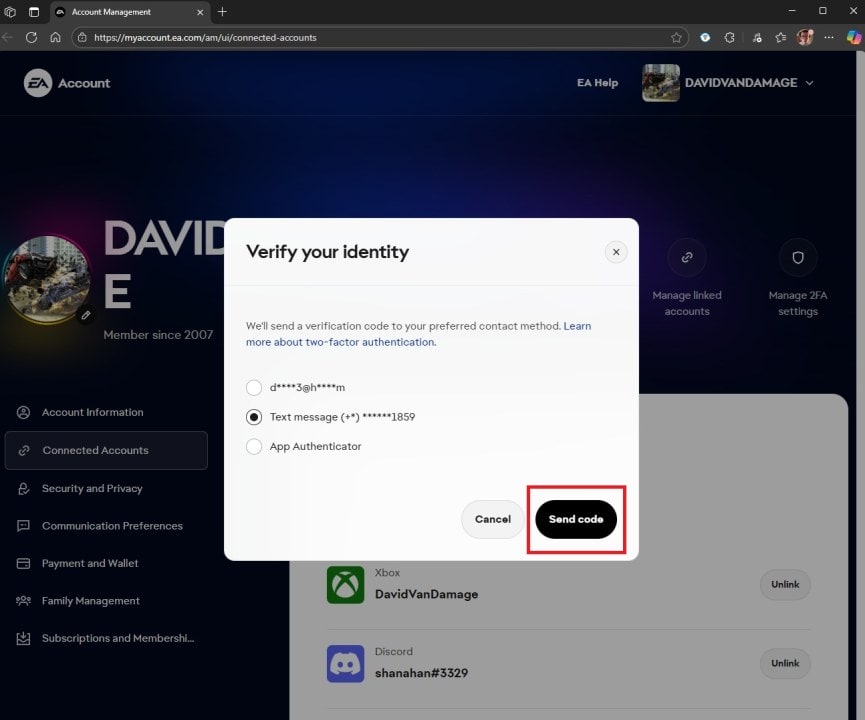This screenshot has height=720, width=865.
Task: Choose App Authenticator as verification method
Action: tap(254, 446)
